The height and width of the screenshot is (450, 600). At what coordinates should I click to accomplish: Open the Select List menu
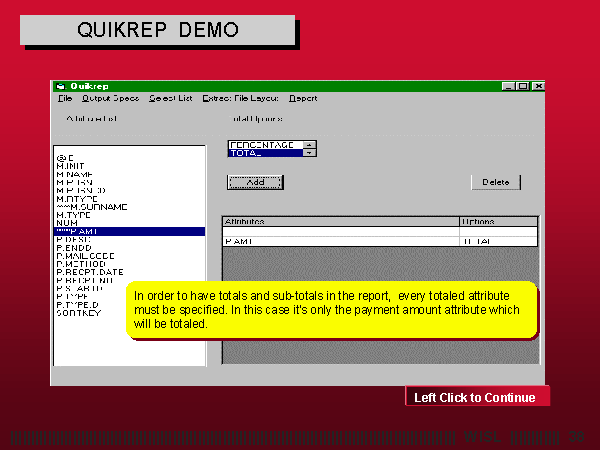point(170,98)
